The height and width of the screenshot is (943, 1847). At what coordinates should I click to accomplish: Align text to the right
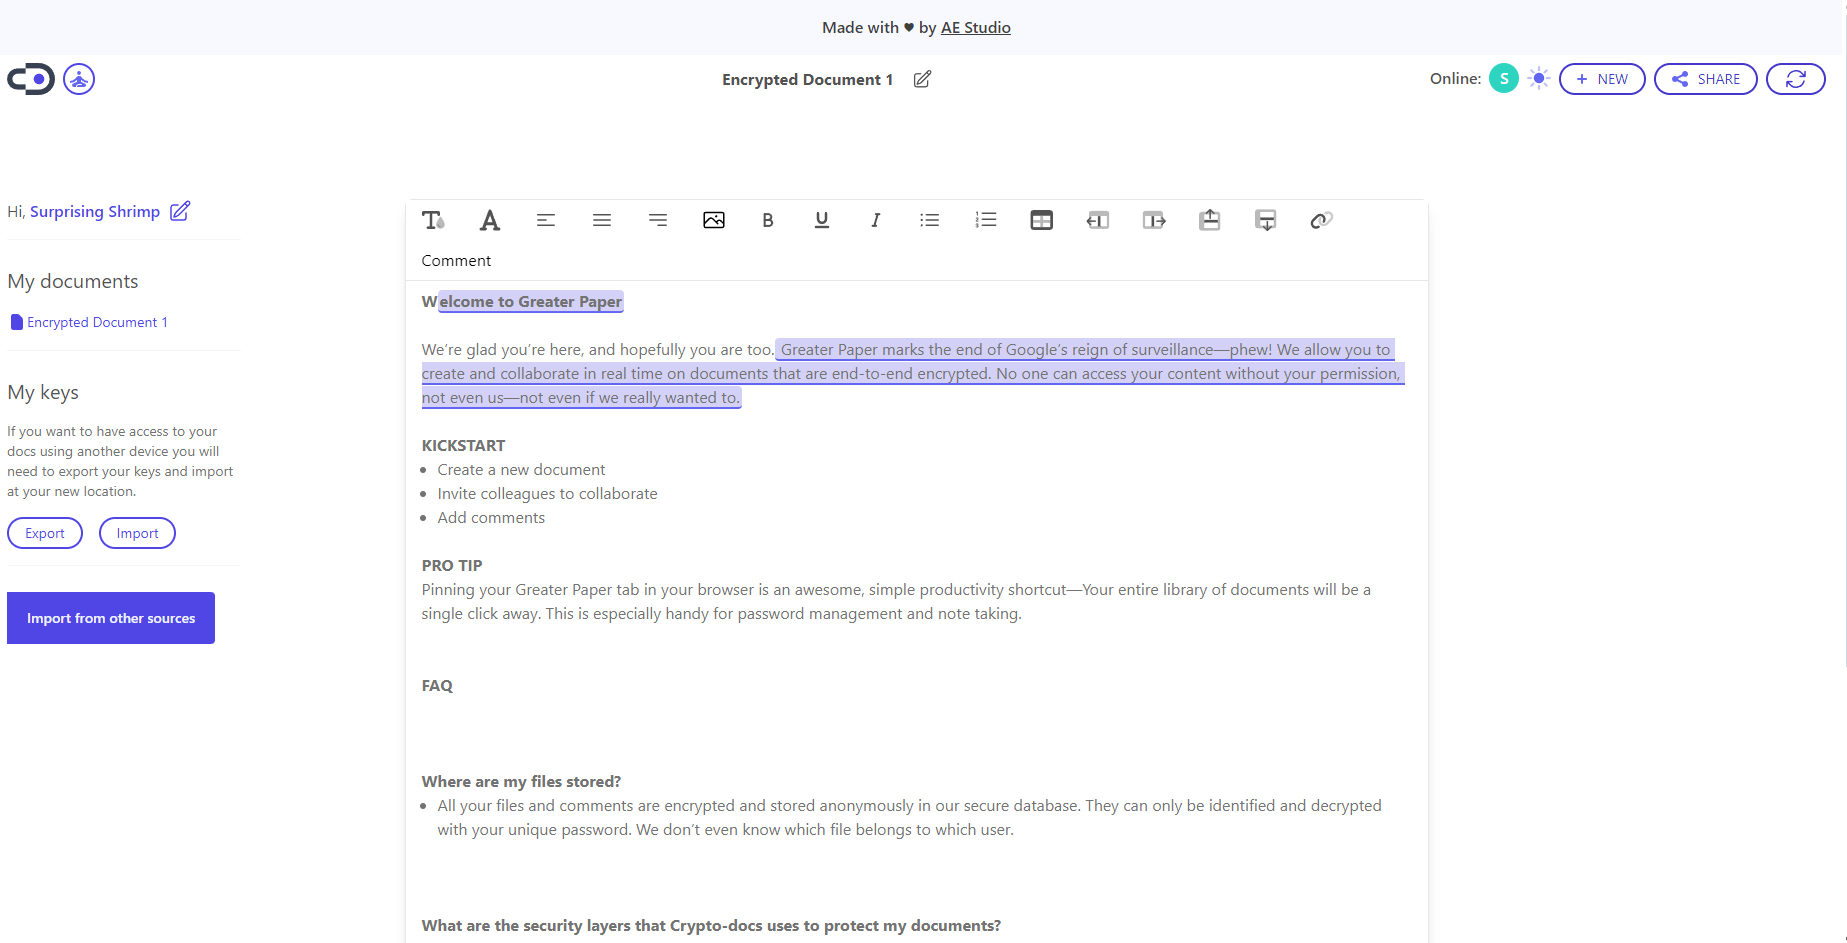658,220
